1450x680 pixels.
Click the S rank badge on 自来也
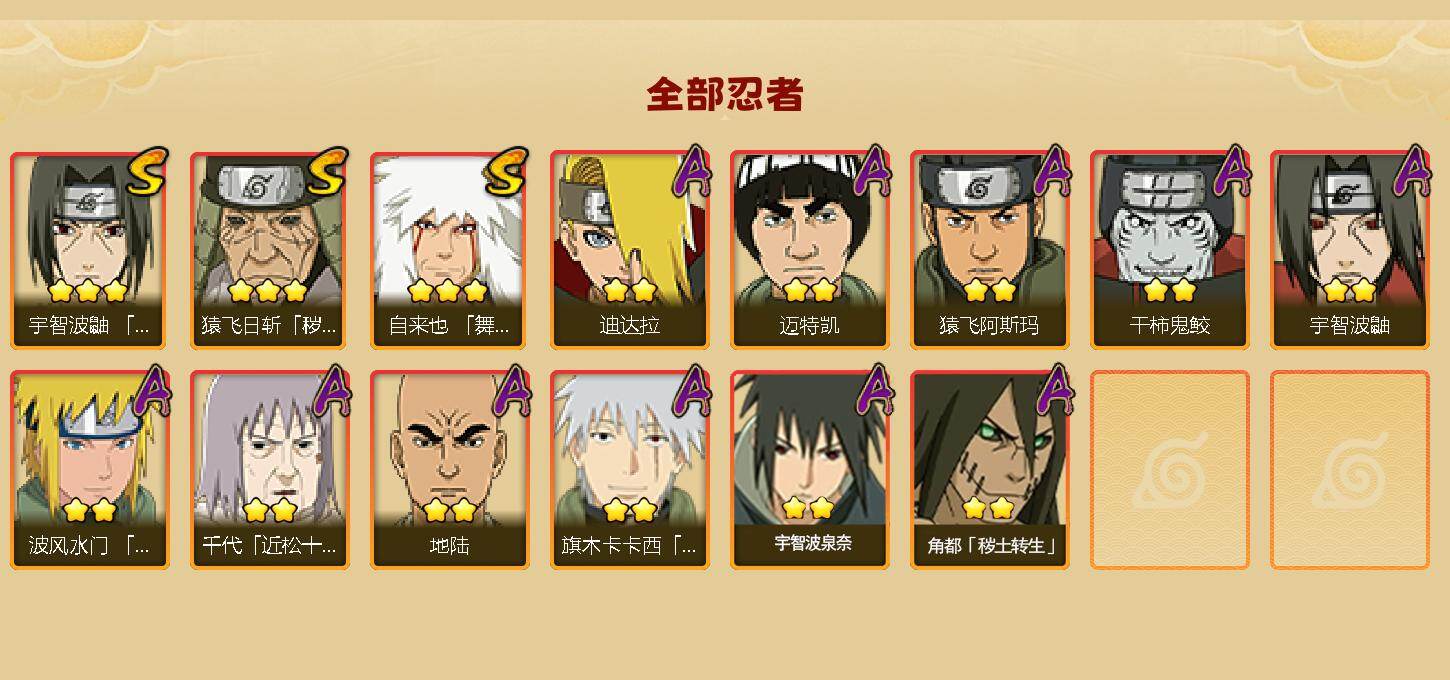(505, 172)
